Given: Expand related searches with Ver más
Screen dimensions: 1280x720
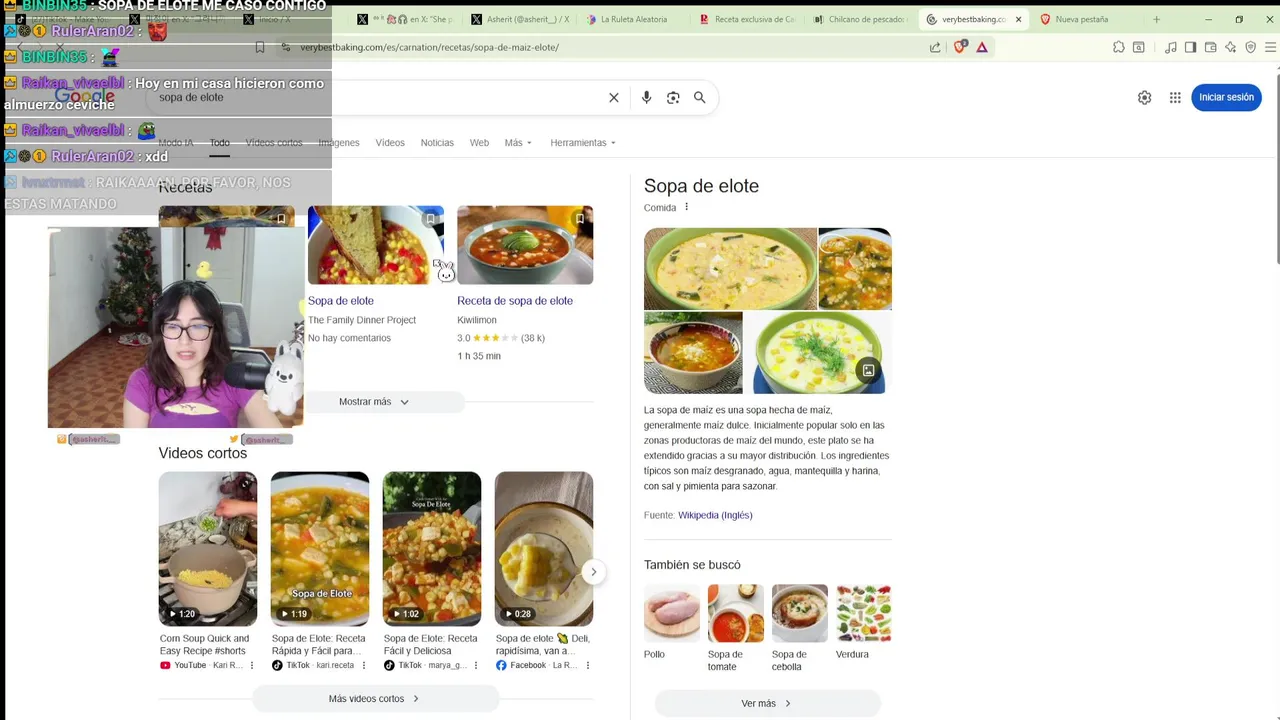Looking at the screenshot, I should tap(767, 704).
